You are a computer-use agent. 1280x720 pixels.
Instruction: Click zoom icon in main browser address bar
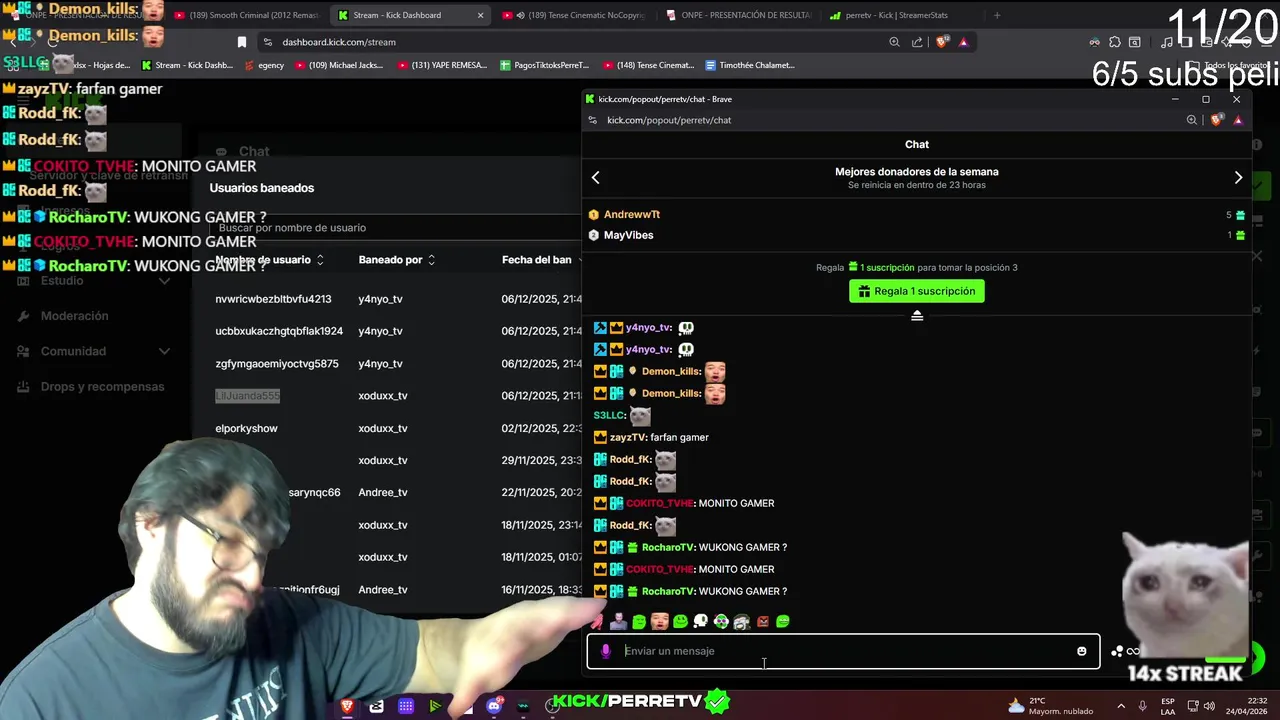click(894, 42)
